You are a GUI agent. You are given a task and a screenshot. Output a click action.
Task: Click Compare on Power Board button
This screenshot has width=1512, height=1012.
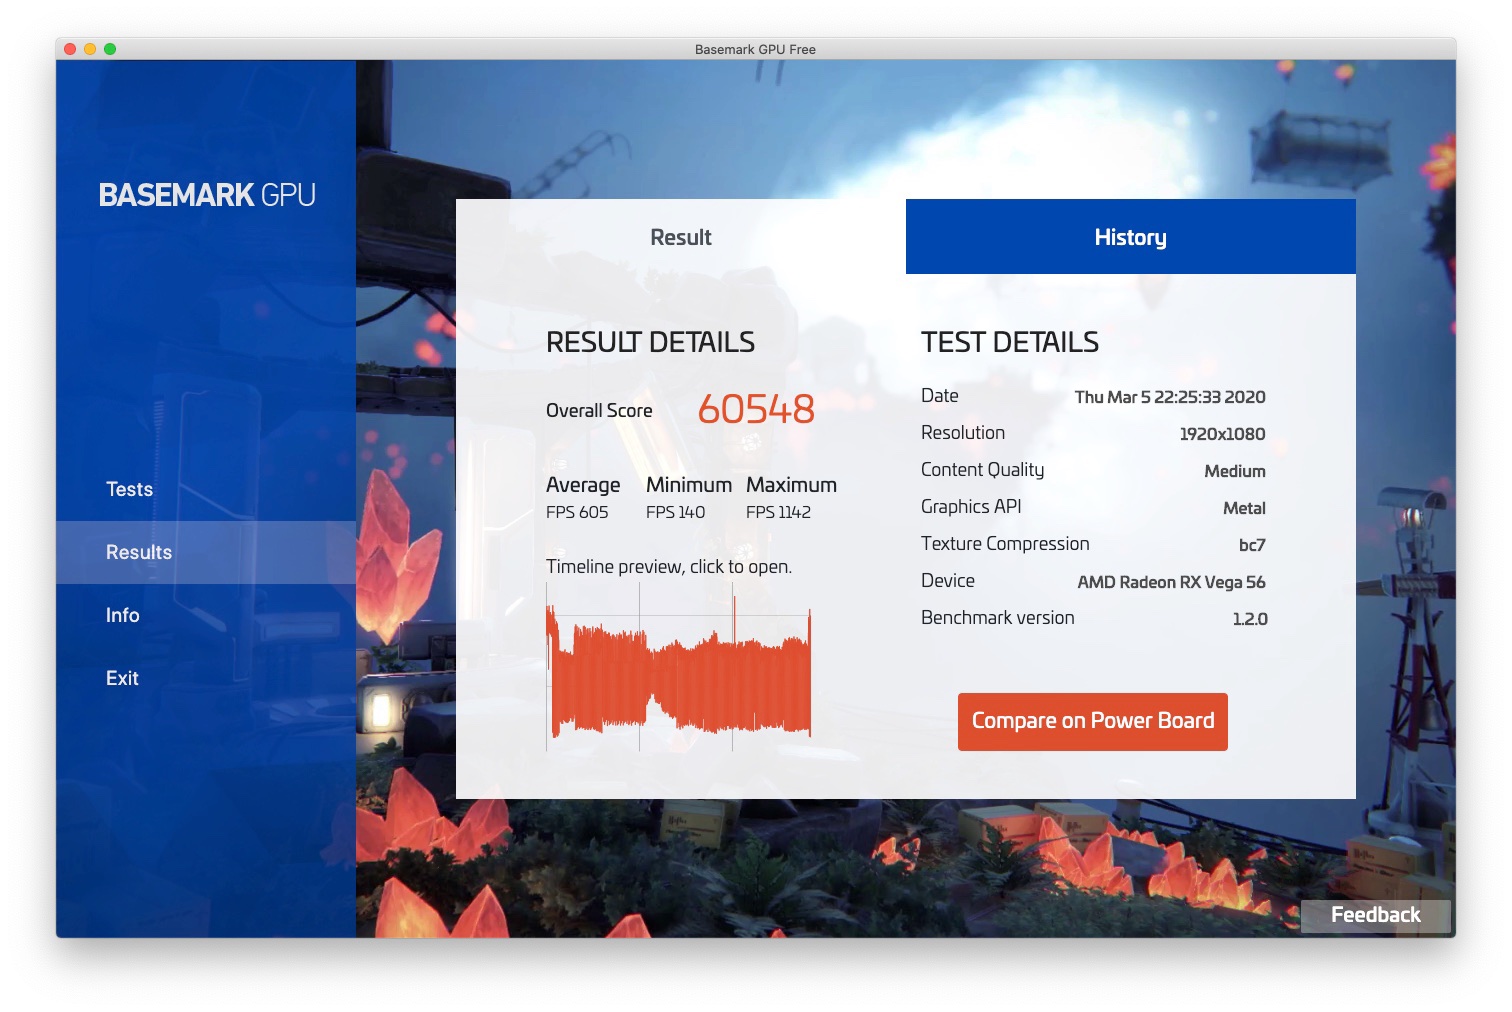[1093, 721]
